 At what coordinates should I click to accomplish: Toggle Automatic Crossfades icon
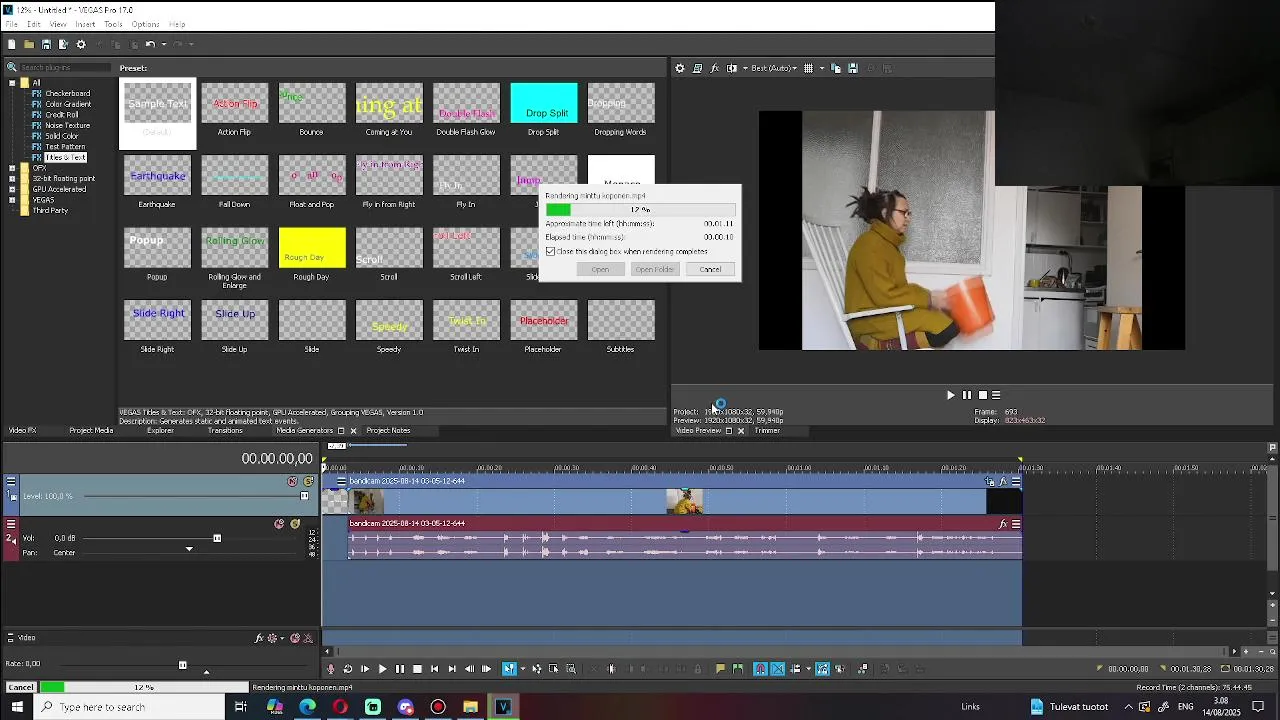[778, 669]
